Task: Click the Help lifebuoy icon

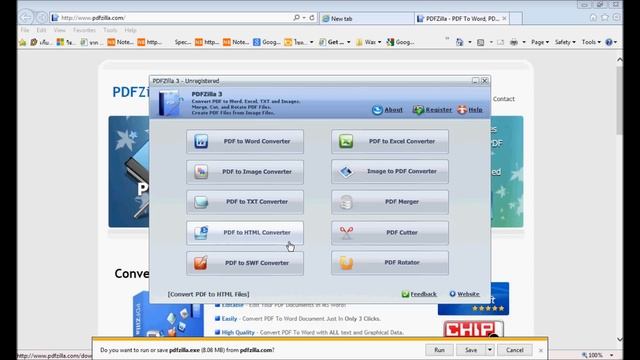Action: (462, 110)
